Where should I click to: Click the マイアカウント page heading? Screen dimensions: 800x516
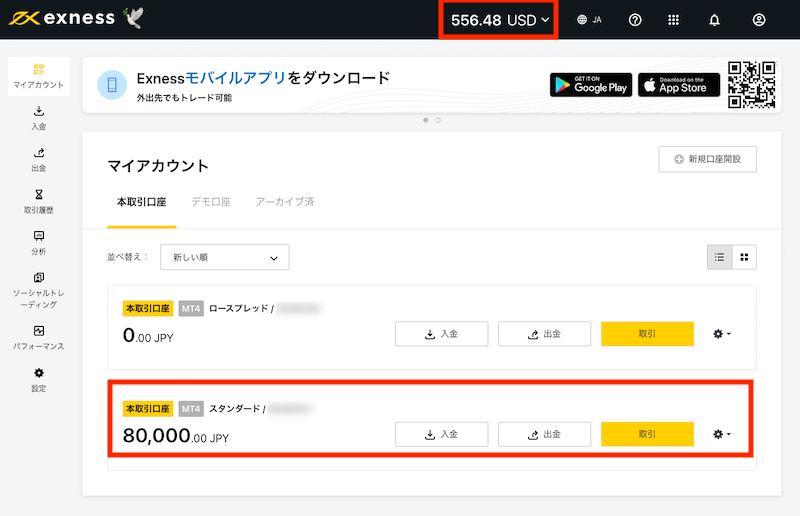[158, 166]
